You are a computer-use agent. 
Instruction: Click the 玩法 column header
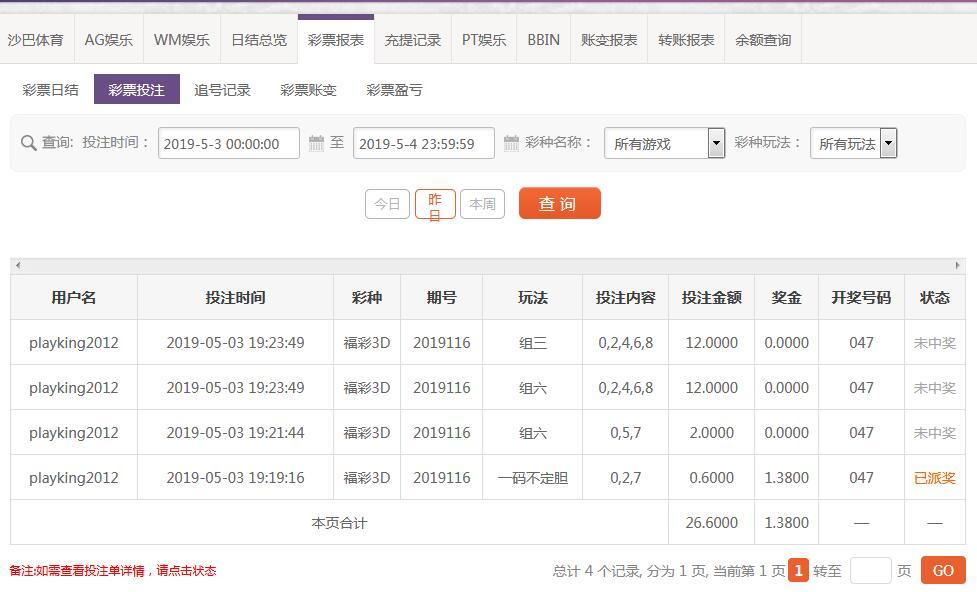(x=532, y=297)
